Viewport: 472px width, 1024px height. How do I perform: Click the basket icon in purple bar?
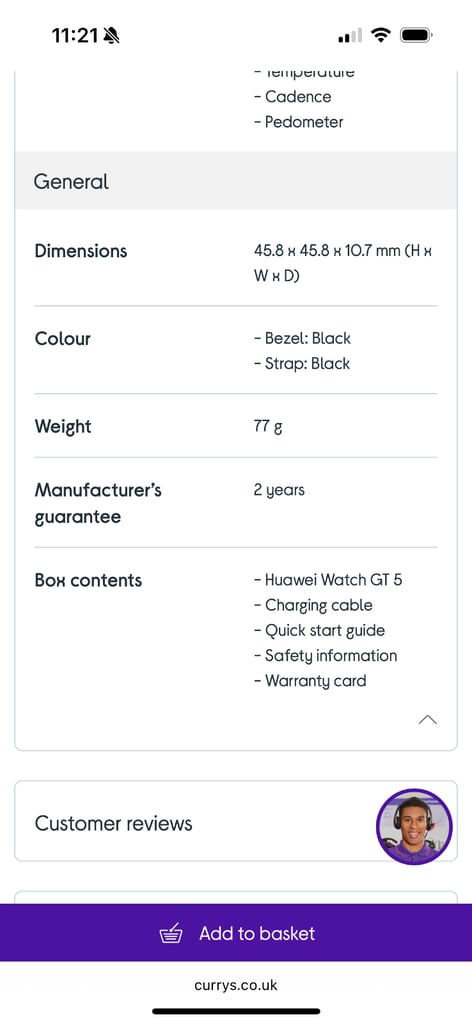tap(171, 933)
